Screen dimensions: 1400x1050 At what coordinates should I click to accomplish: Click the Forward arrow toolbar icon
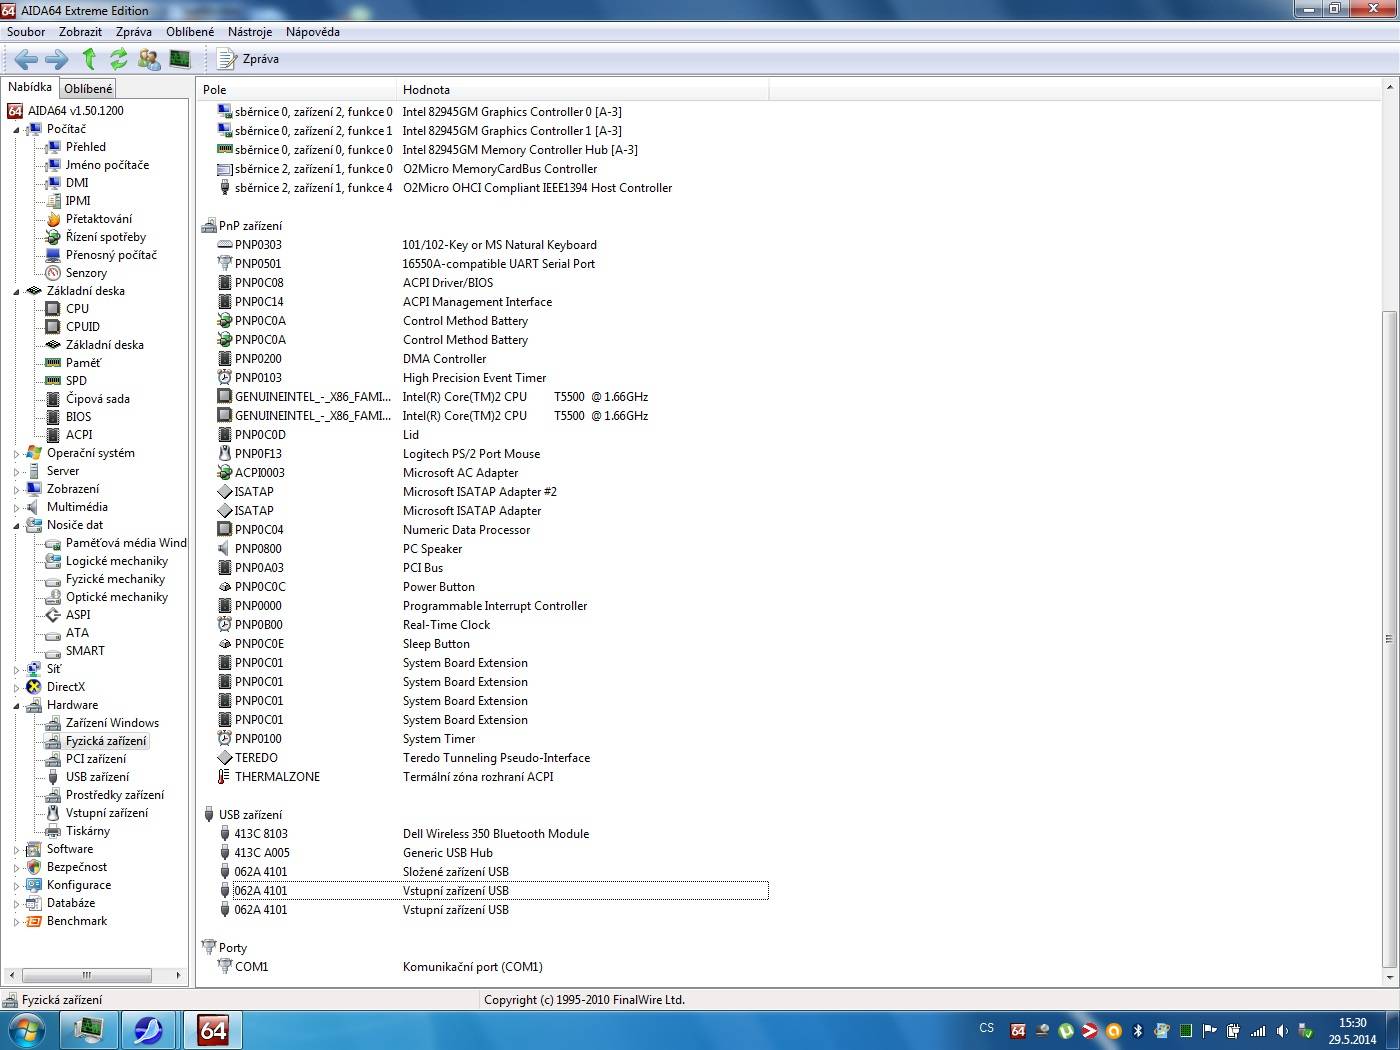[57, 59]
